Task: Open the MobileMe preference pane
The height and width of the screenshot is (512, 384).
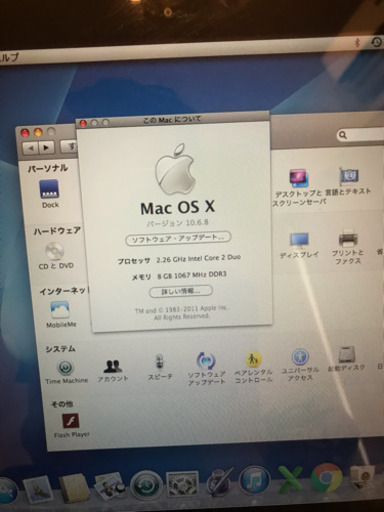Action: [x=60, y=314]
